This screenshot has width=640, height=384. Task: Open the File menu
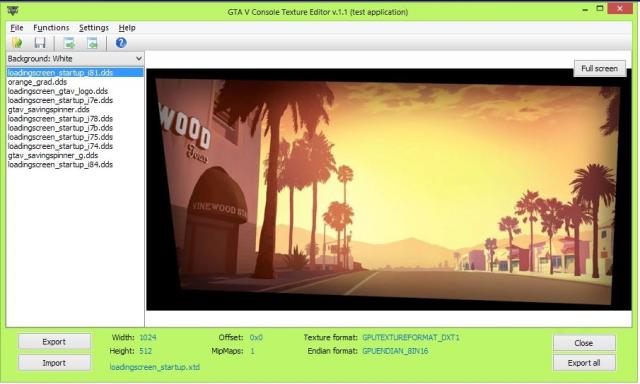(16, 28)
